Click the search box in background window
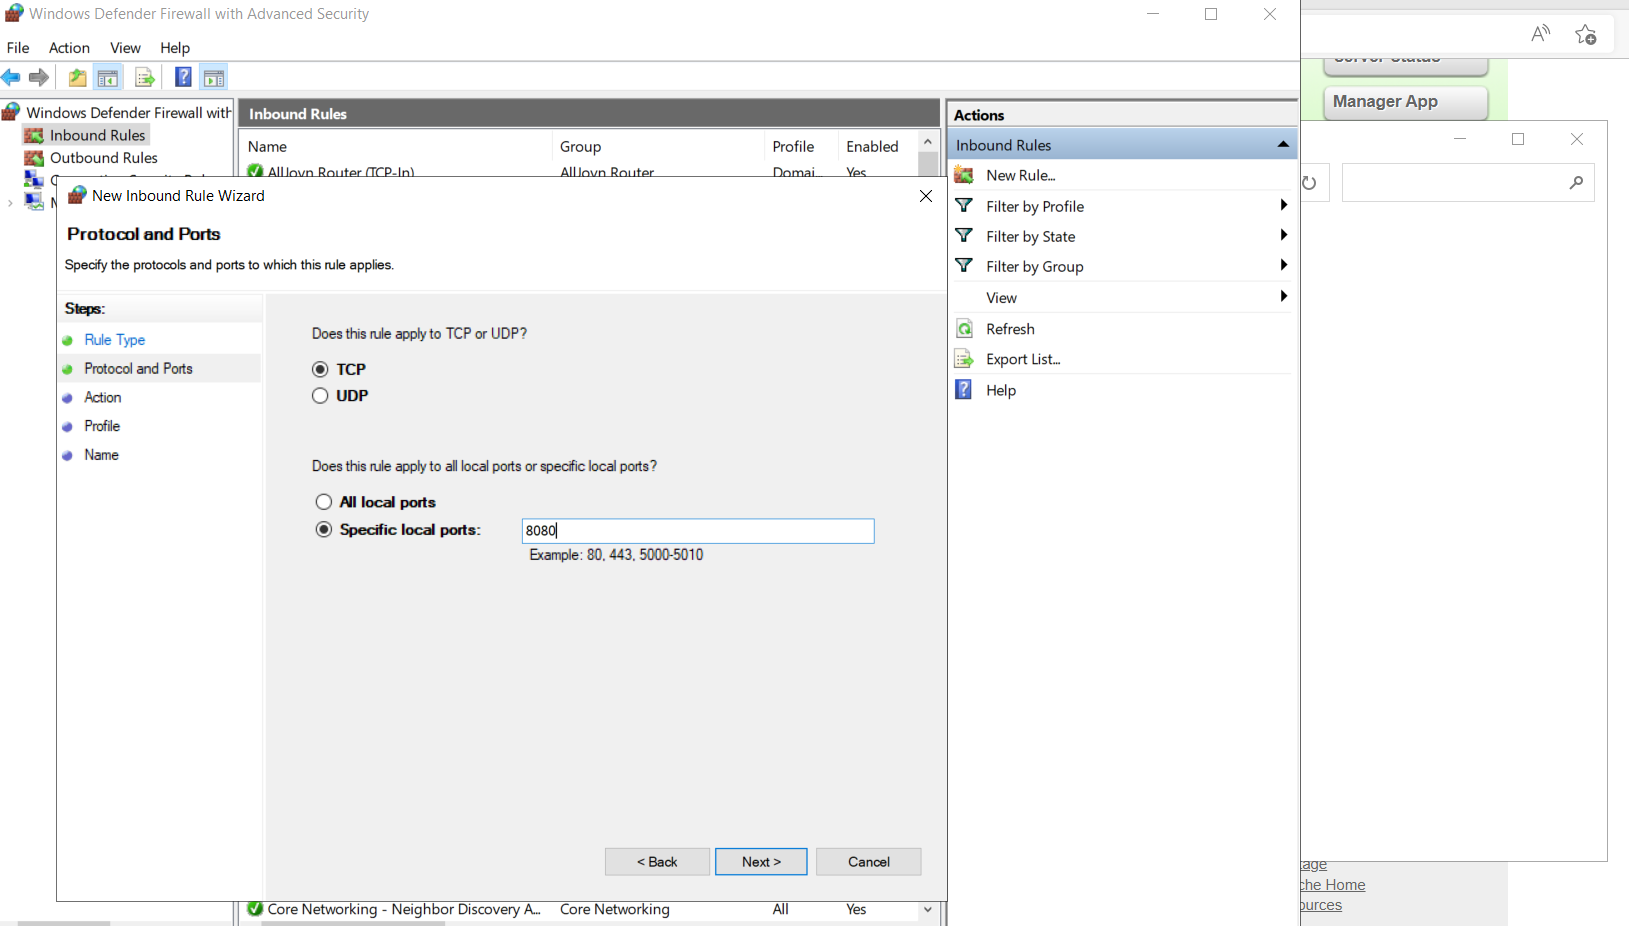 click(1468, 183)
